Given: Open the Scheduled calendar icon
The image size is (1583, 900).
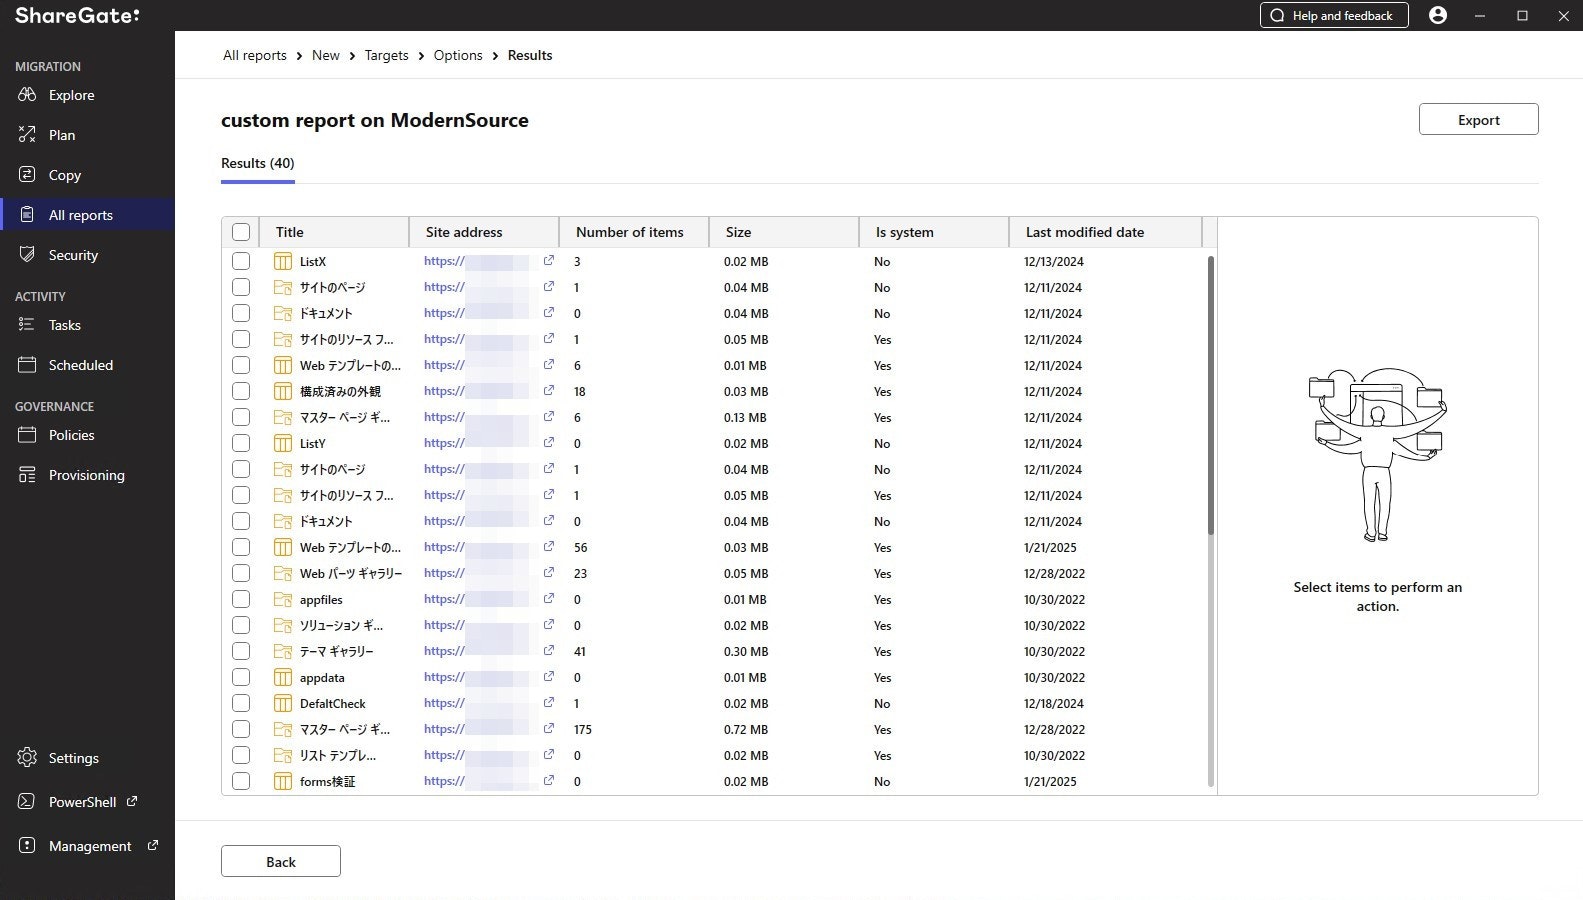Looking at the screenshot, I should point(27,365).
